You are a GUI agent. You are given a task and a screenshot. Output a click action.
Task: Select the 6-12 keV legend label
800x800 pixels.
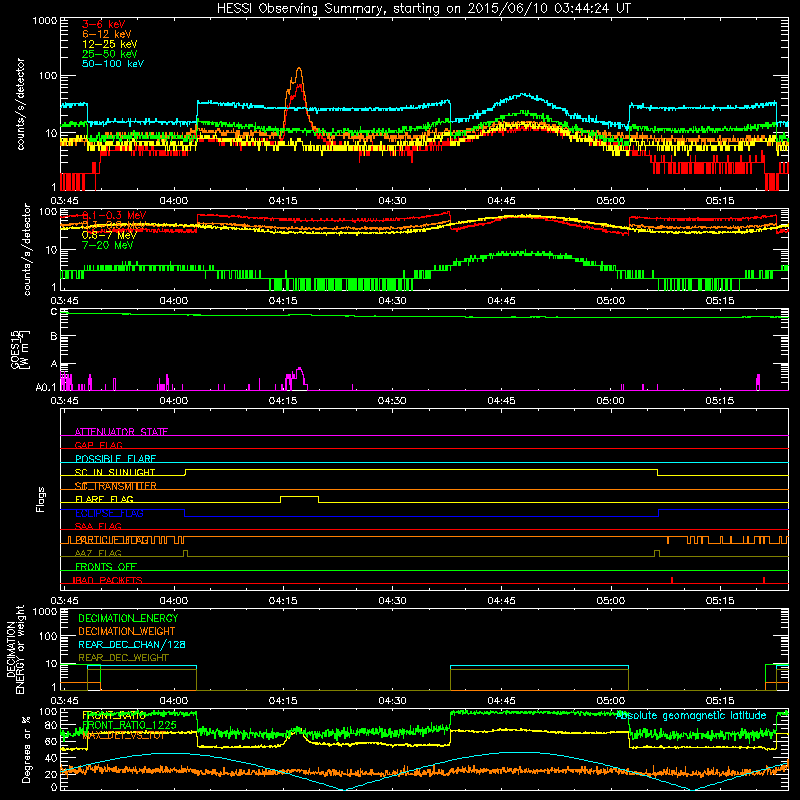pyautogui.click(x=107, y=34)
